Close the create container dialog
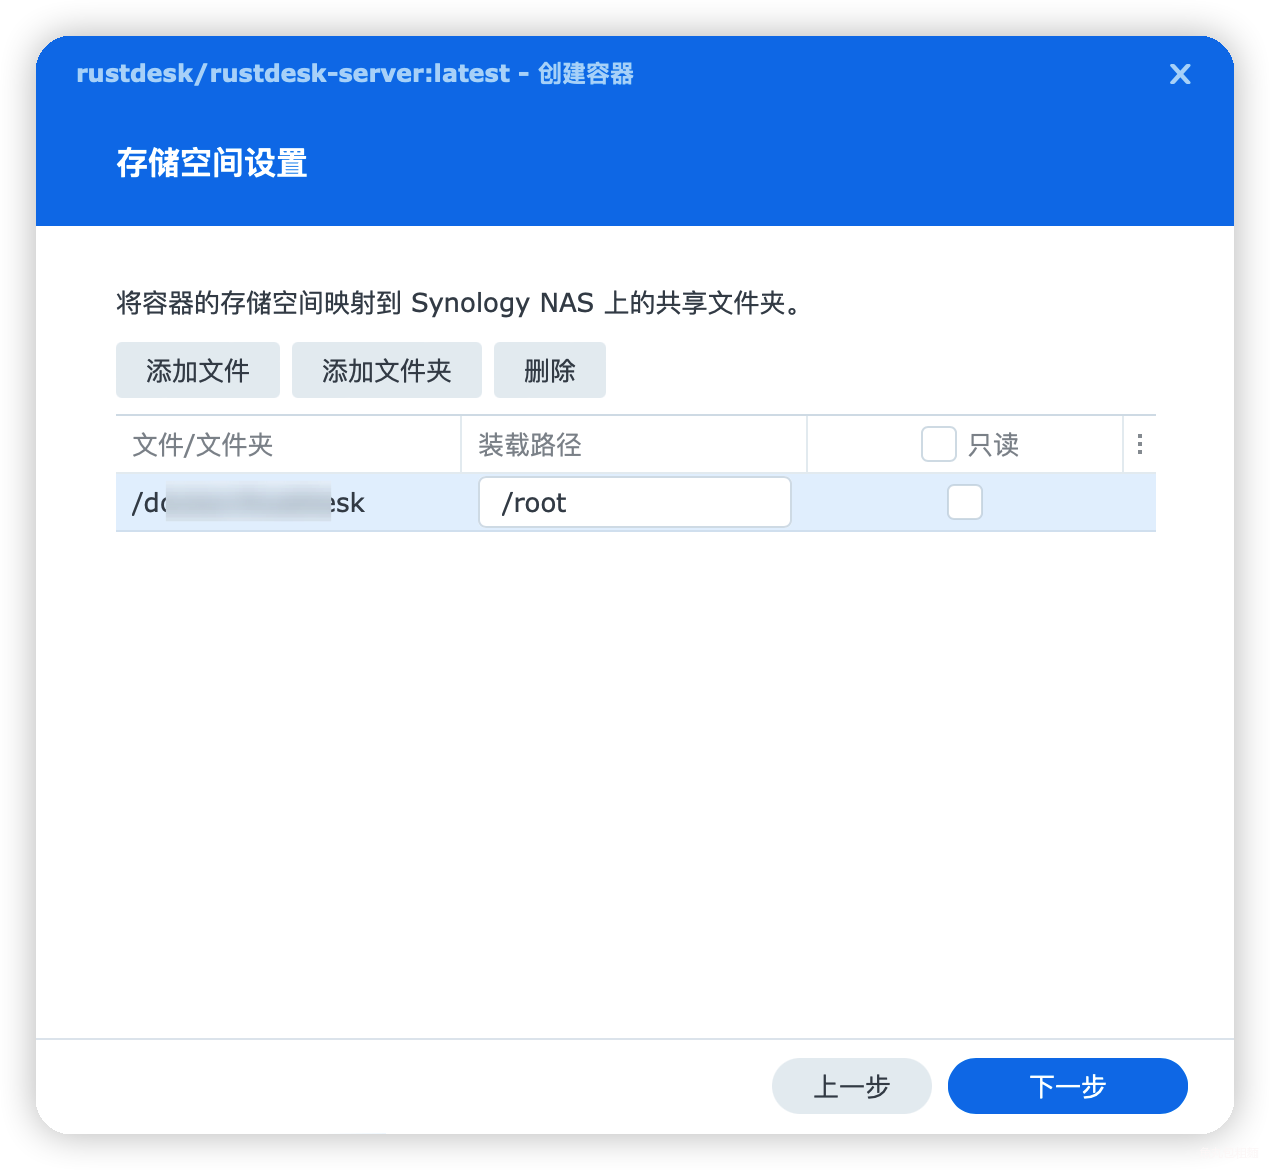The width and height of the screenshot is (1270, 1170). 1180,74
